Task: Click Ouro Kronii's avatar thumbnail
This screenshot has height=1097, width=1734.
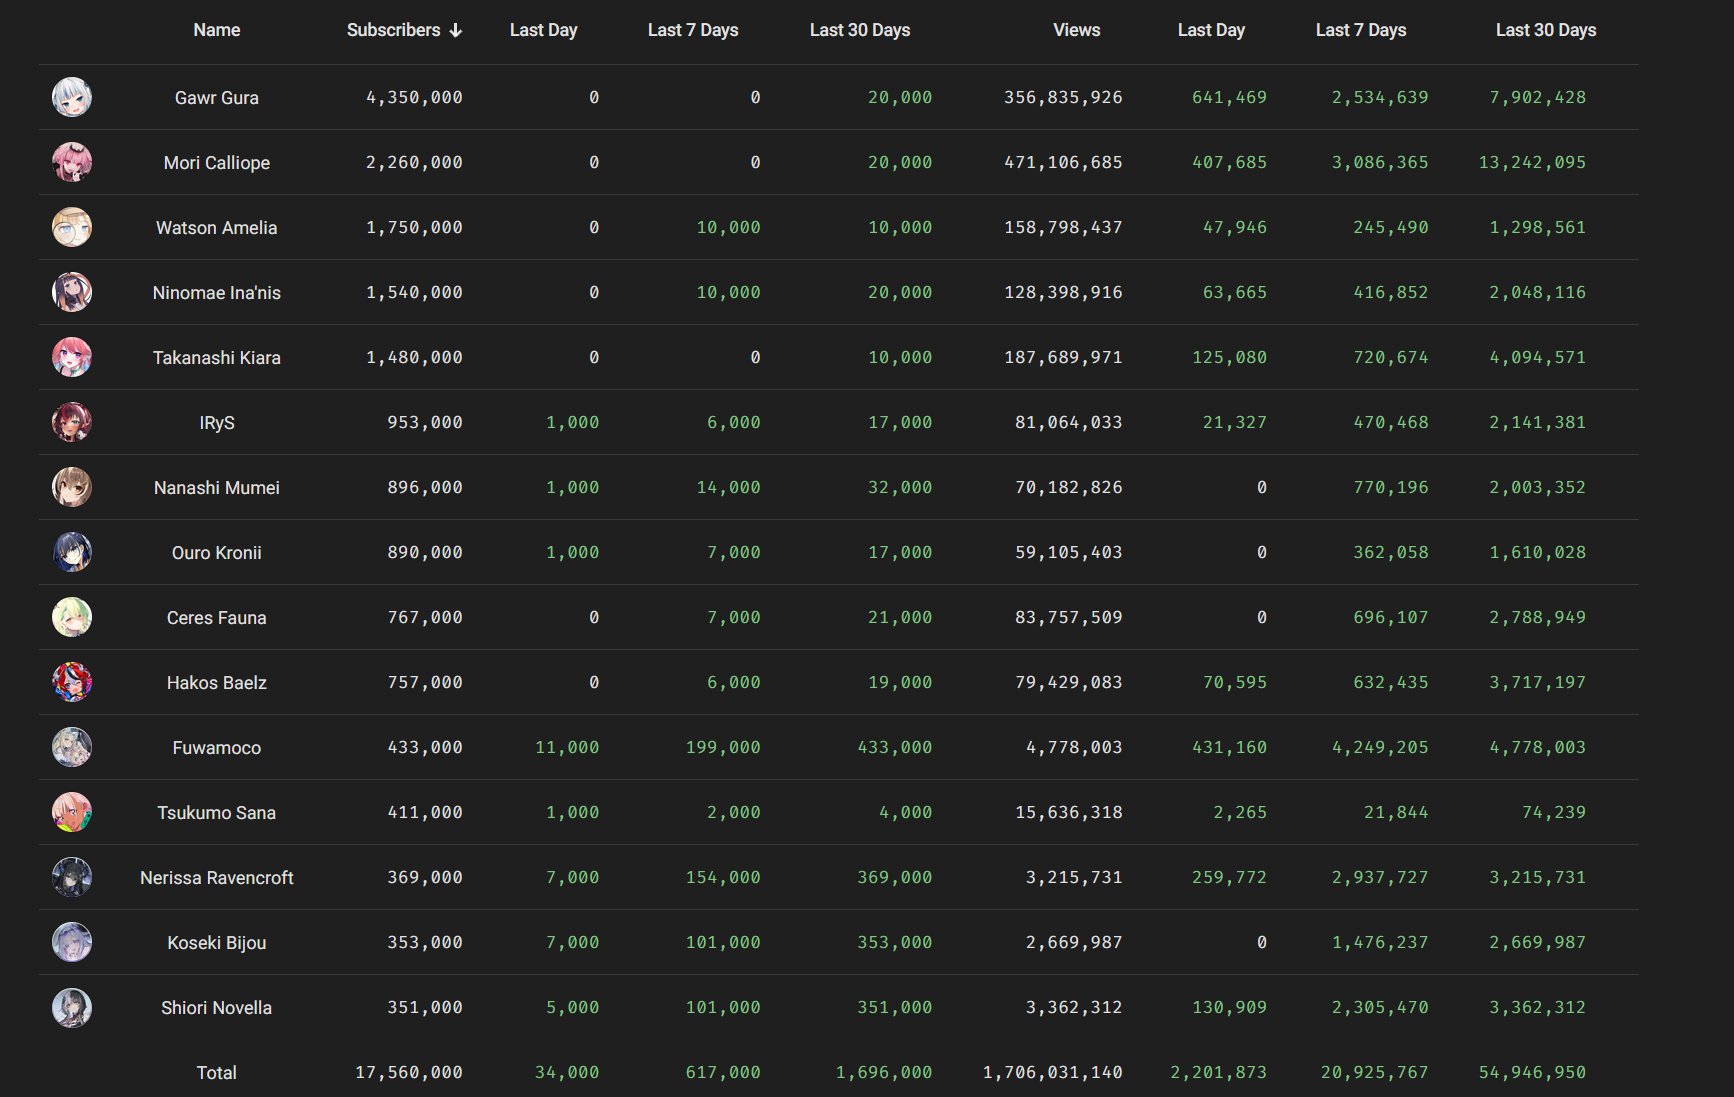Action: tap(72, 552)
